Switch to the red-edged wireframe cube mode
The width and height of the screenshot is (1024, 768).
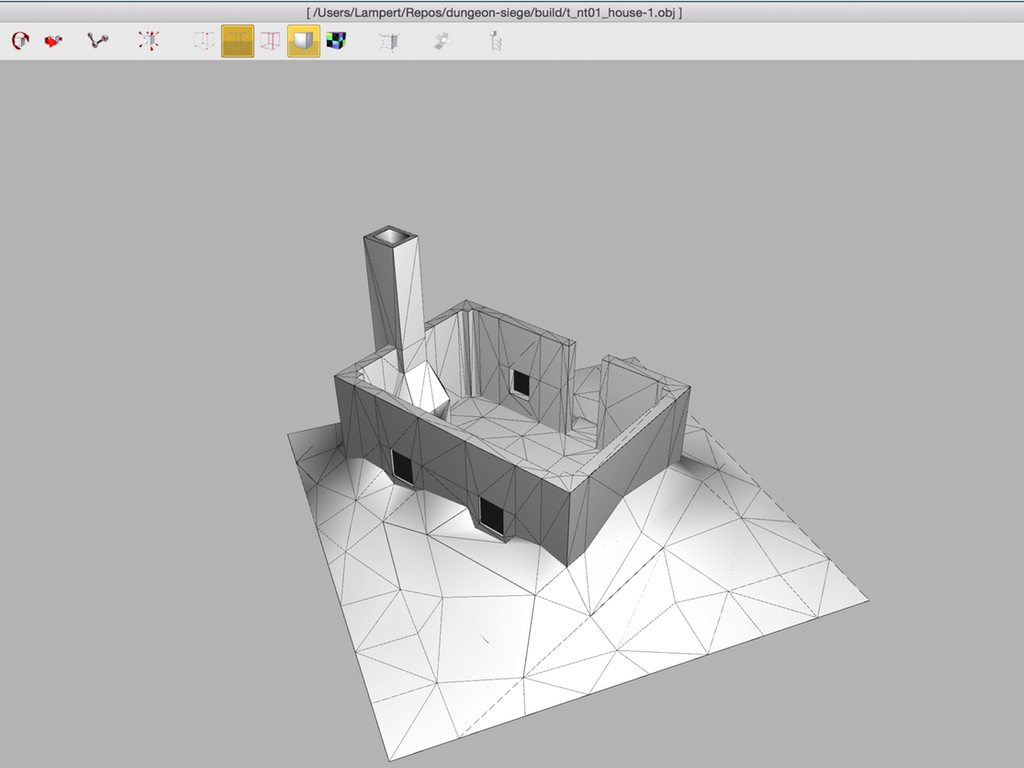270,41
